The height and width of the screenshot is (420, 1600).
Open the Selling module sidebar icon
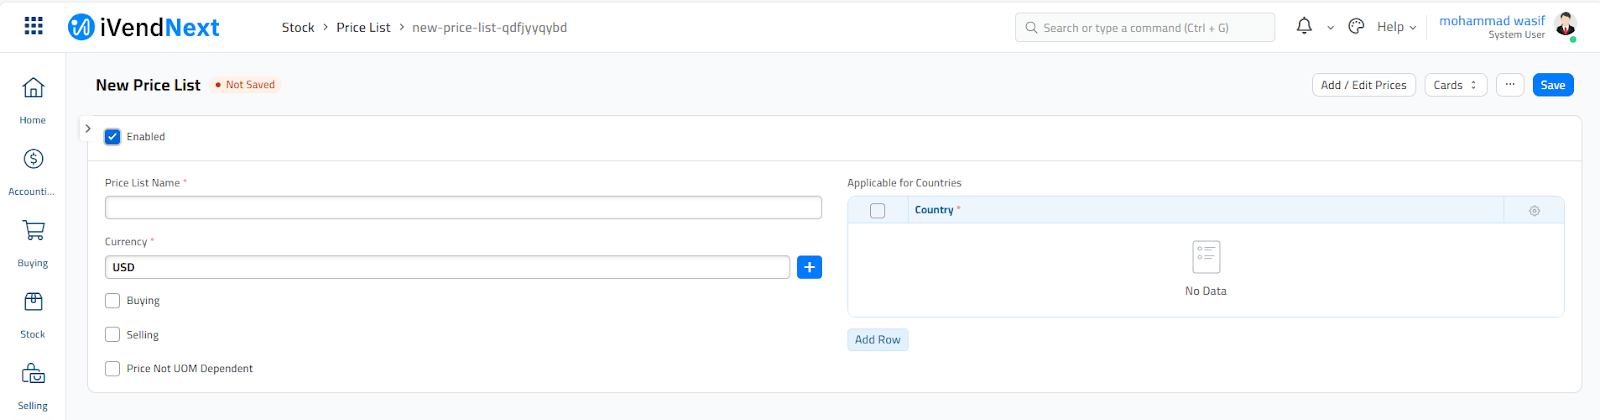(x=33, y=374)
